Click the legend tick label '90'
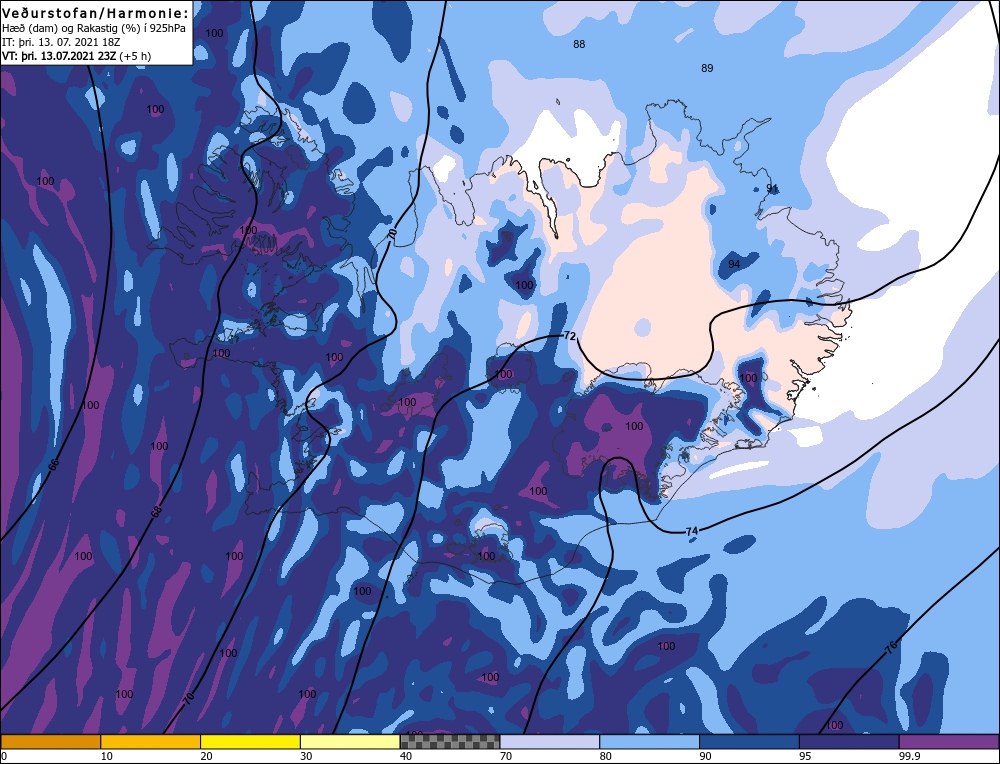 coord(705,756)
